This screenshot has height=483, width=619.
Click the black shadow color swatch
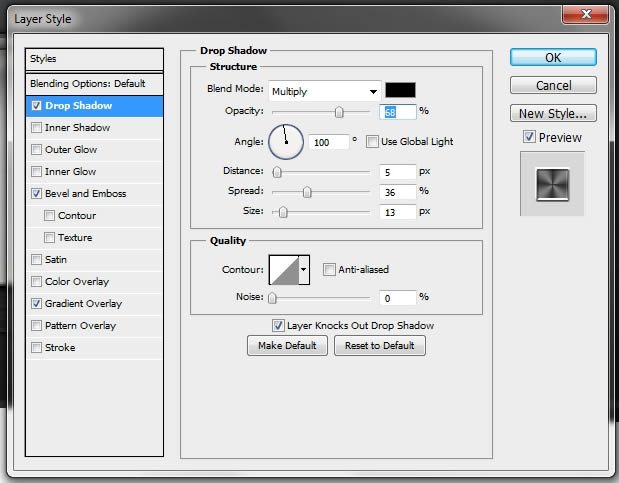point(400,90)
